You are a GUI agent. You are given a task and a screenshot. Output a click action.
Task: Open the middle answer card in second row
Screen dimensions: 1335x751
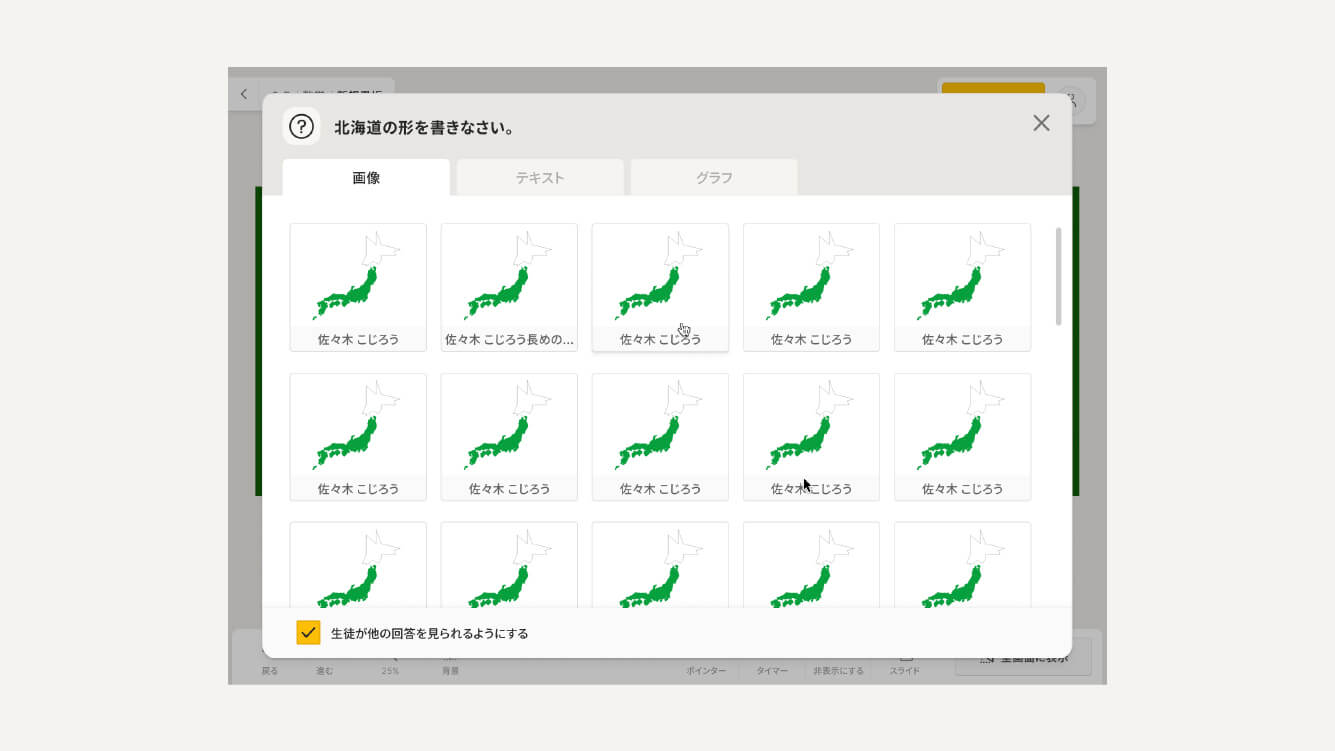[660, 436]
